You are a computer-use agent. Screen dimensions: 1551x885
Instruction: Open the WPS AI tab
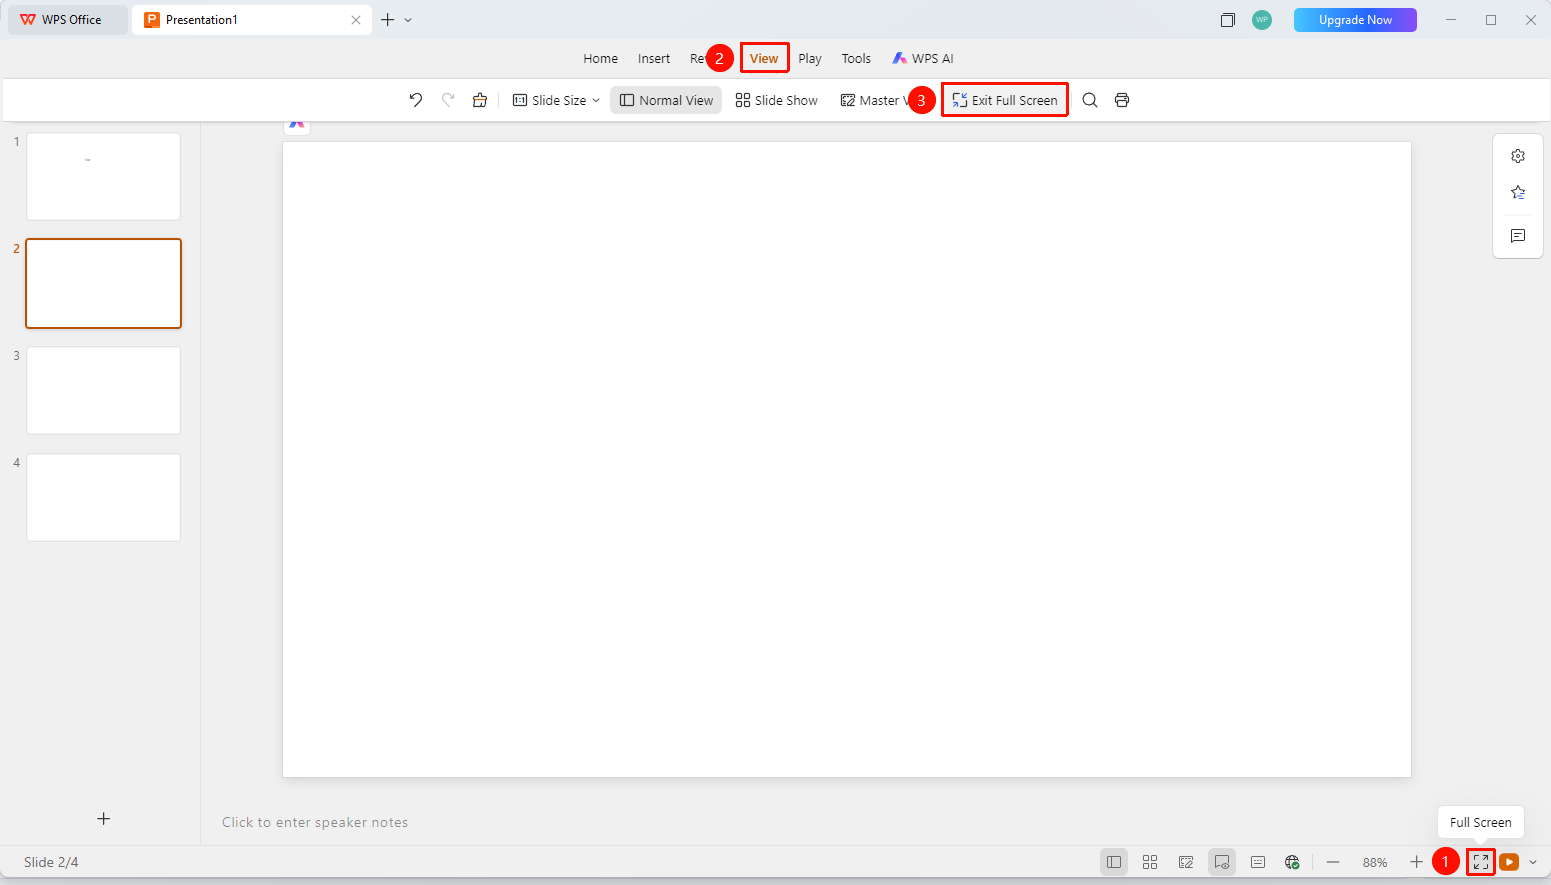tap(923, 59)
